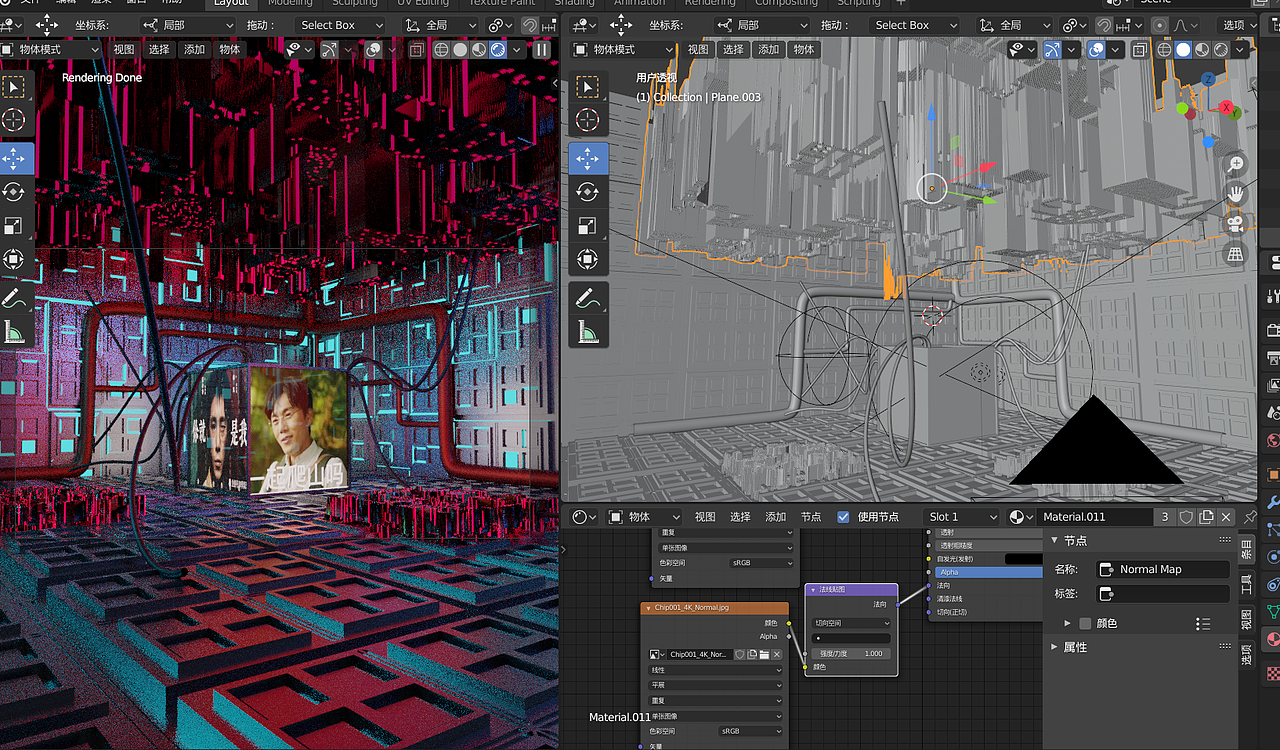Image resolution: width=1280 pixels, height=750 pixels.
Task: Open the 选项 dropdown in the top-right header
Action: coord(1239,25)
